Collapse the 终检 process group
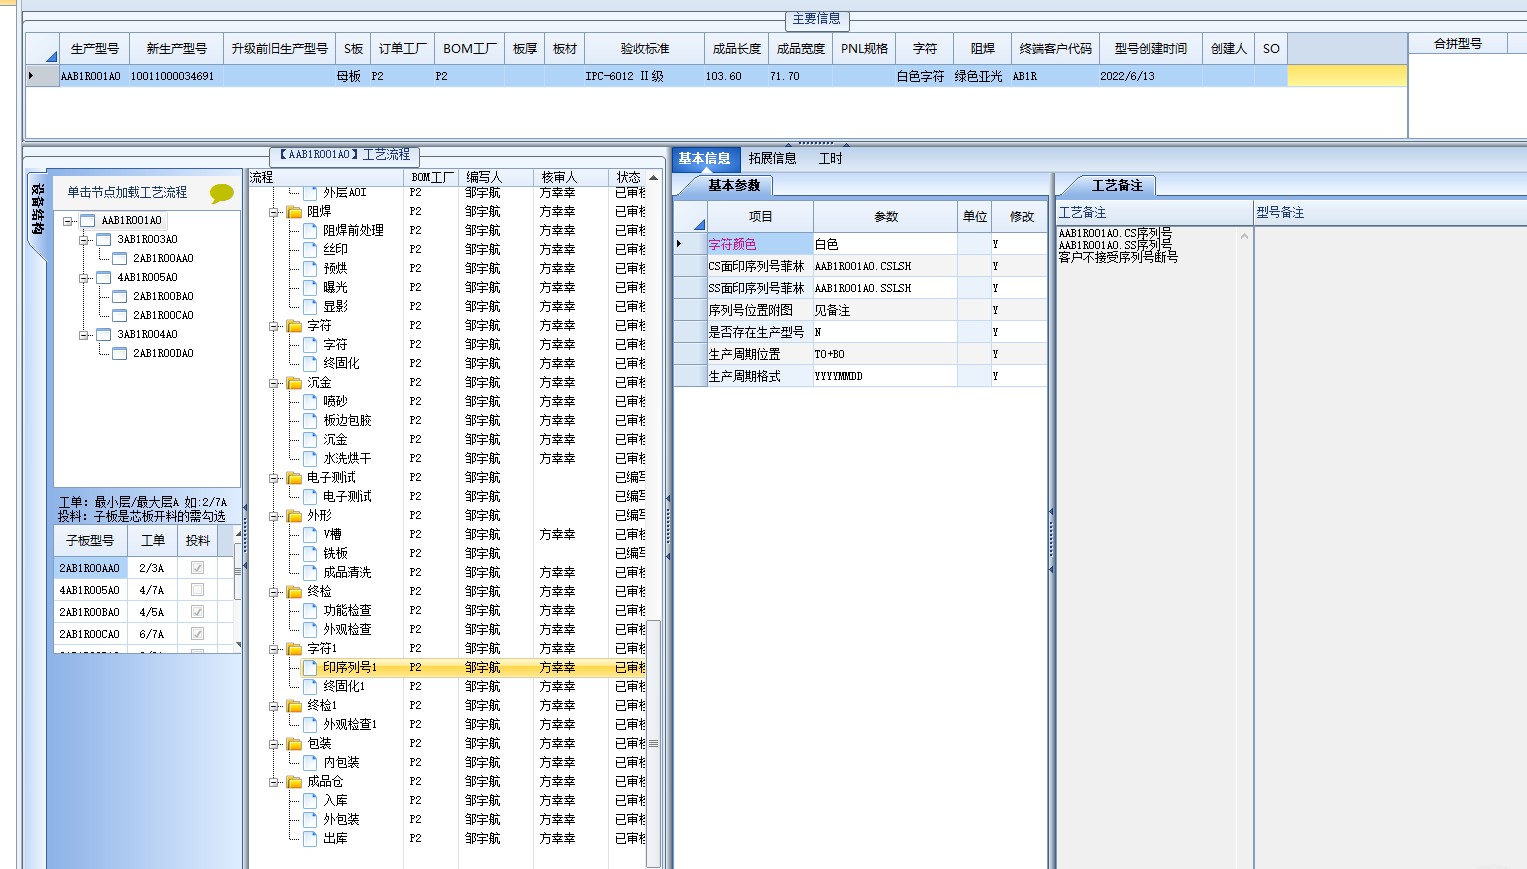The width and height of the screenshot is (1527, 869). pyautogui.click(x=274, y=592)
